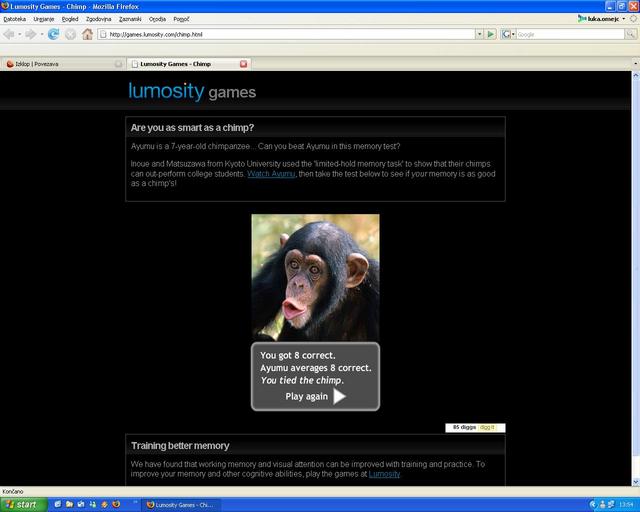This screenshot has width=640, height=512.
Task: Click the chimpanzee photo
Action: click(316, 277)
